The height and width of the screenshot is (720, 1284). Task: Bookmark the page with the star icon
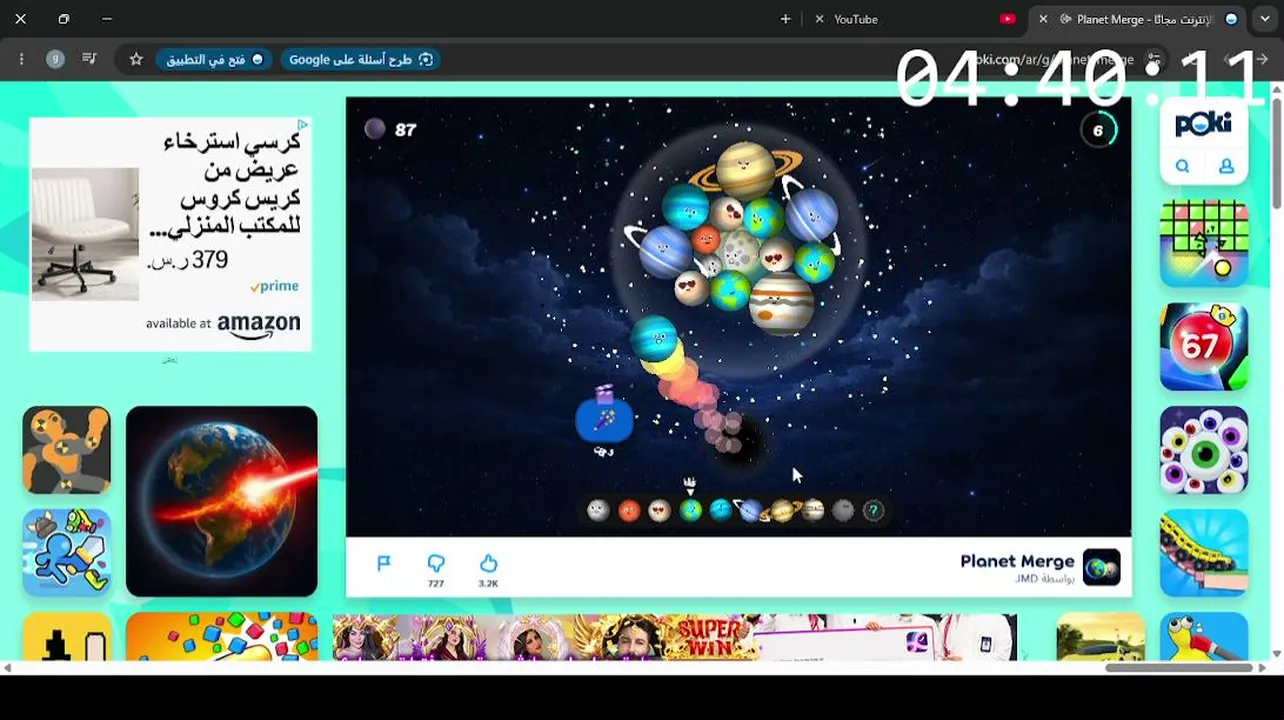[136, 59]
